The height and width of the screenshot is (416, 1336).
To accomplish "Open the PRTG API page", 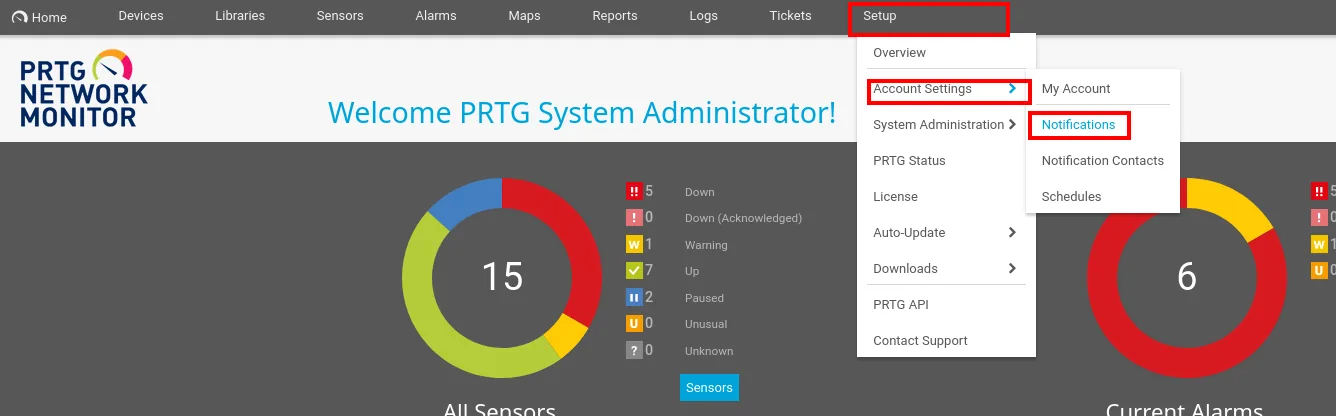I will (901, 304).
